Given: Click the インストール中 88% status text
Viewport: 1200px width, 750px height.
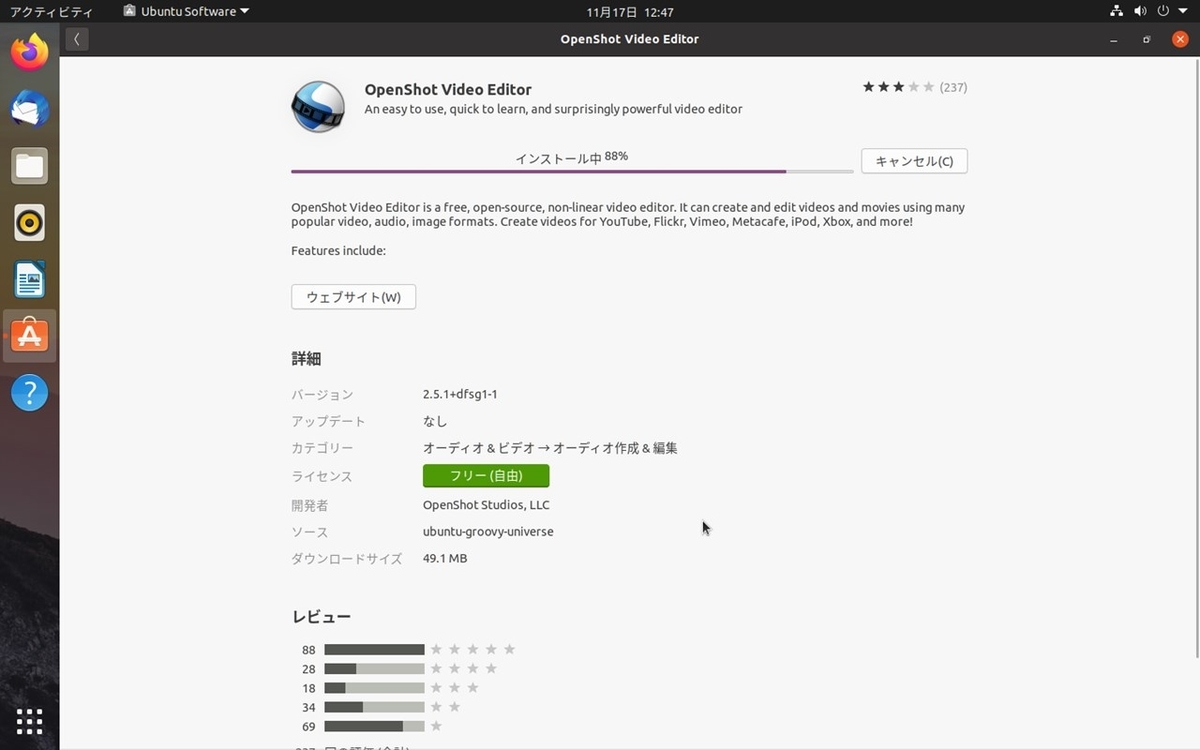Looking at the screenshot, I should [x=571, y=157].
